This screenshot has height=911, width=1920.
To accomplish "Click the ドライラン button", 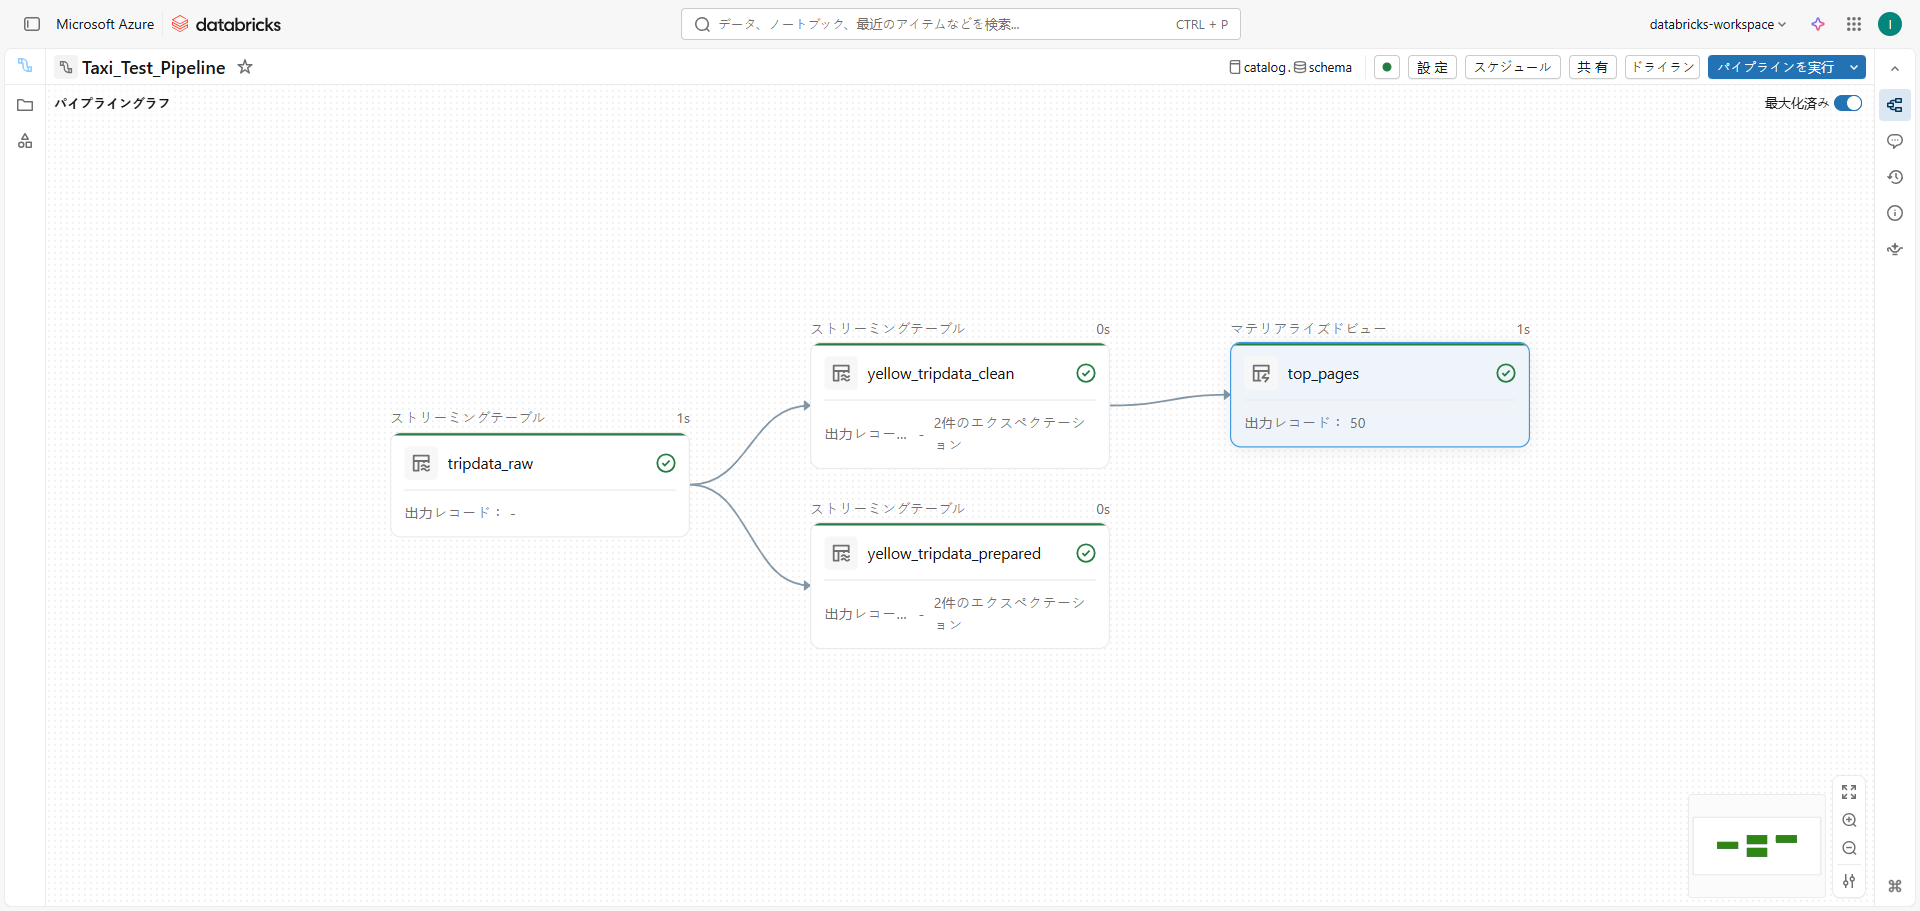I will pyautogui.click(x=1662, y=67).
